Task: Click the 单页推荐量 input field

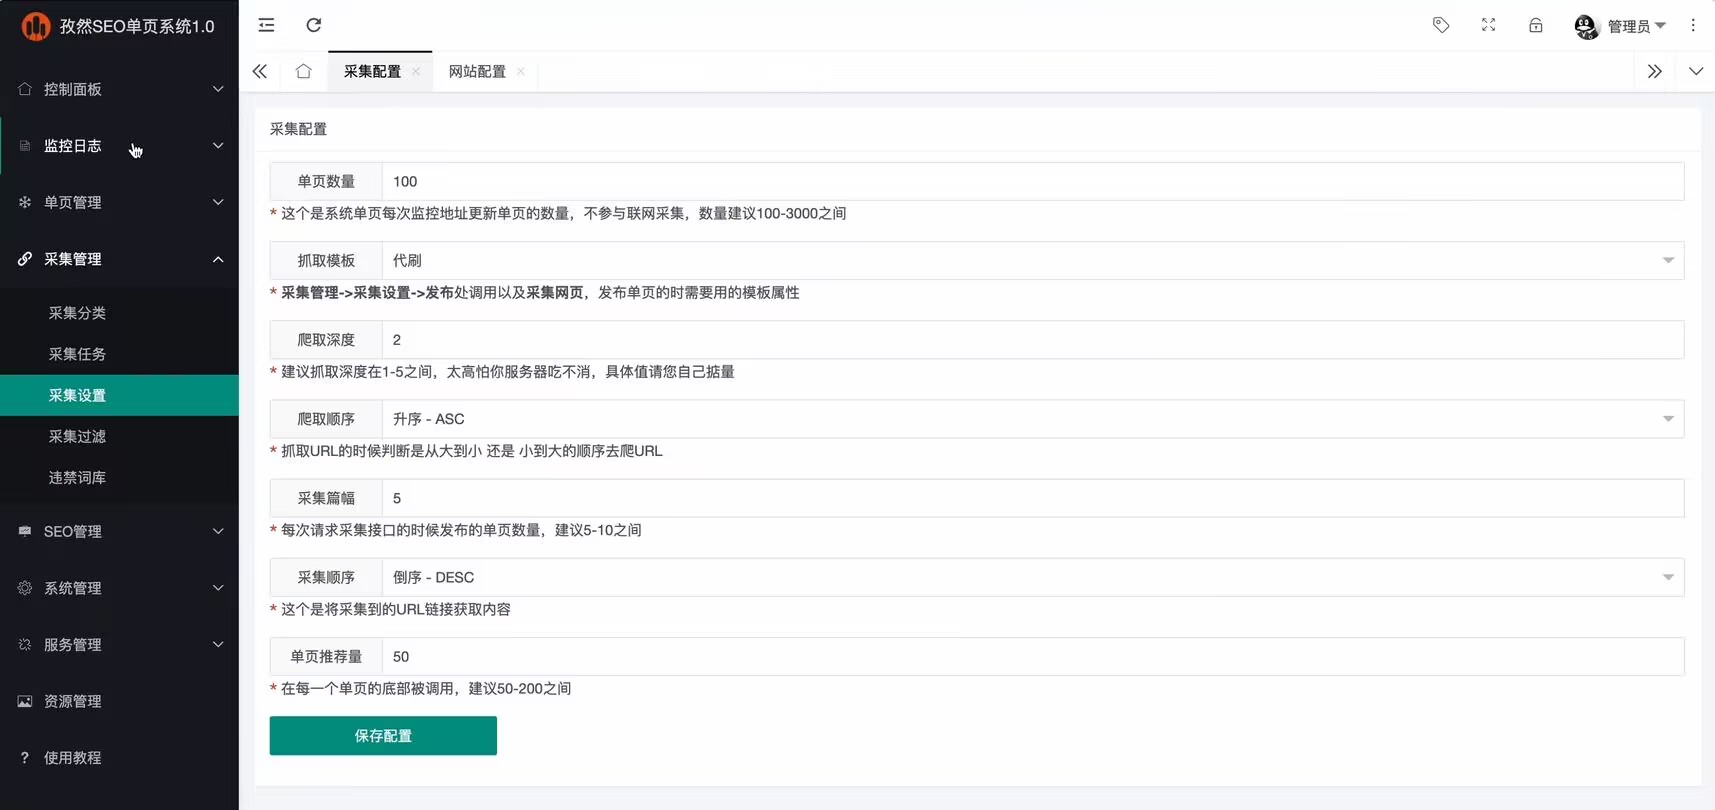Action: click(x=1033, y=656)
